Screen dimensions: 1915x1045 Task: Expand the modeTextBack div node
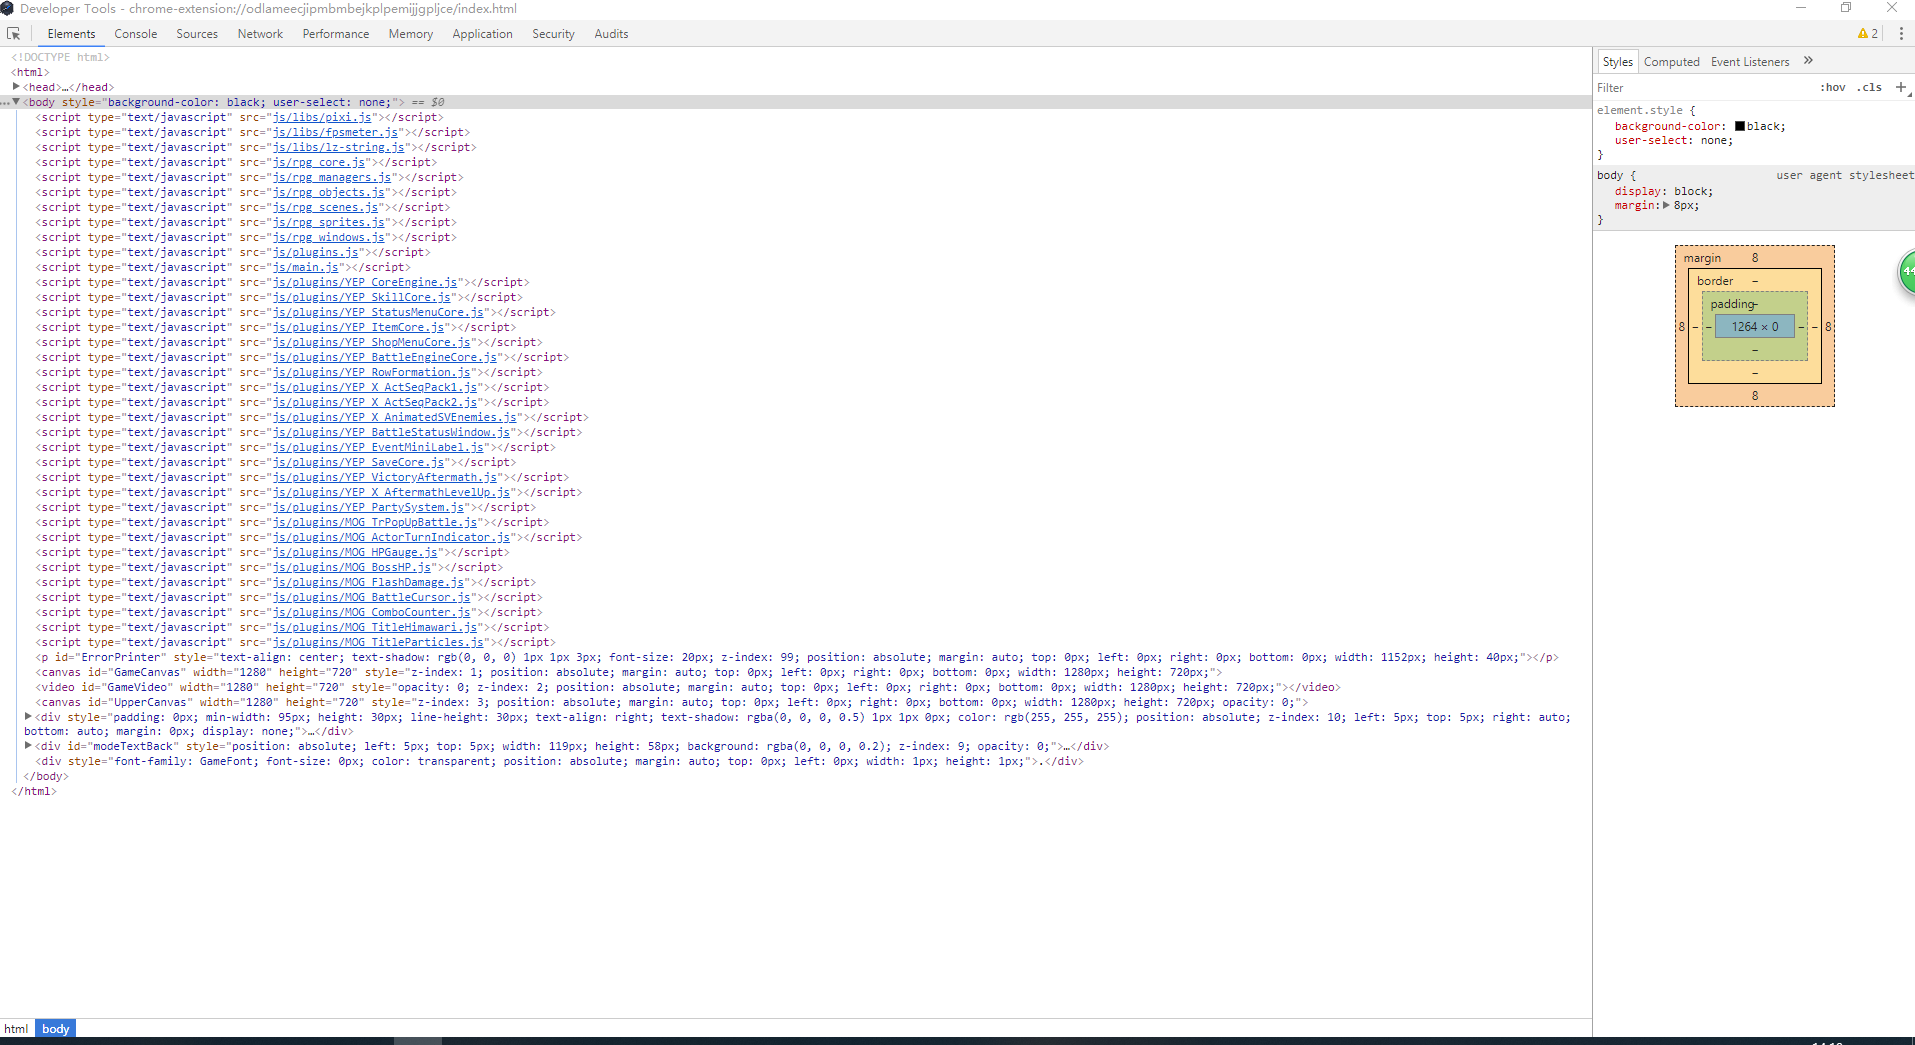coord(28,746)
